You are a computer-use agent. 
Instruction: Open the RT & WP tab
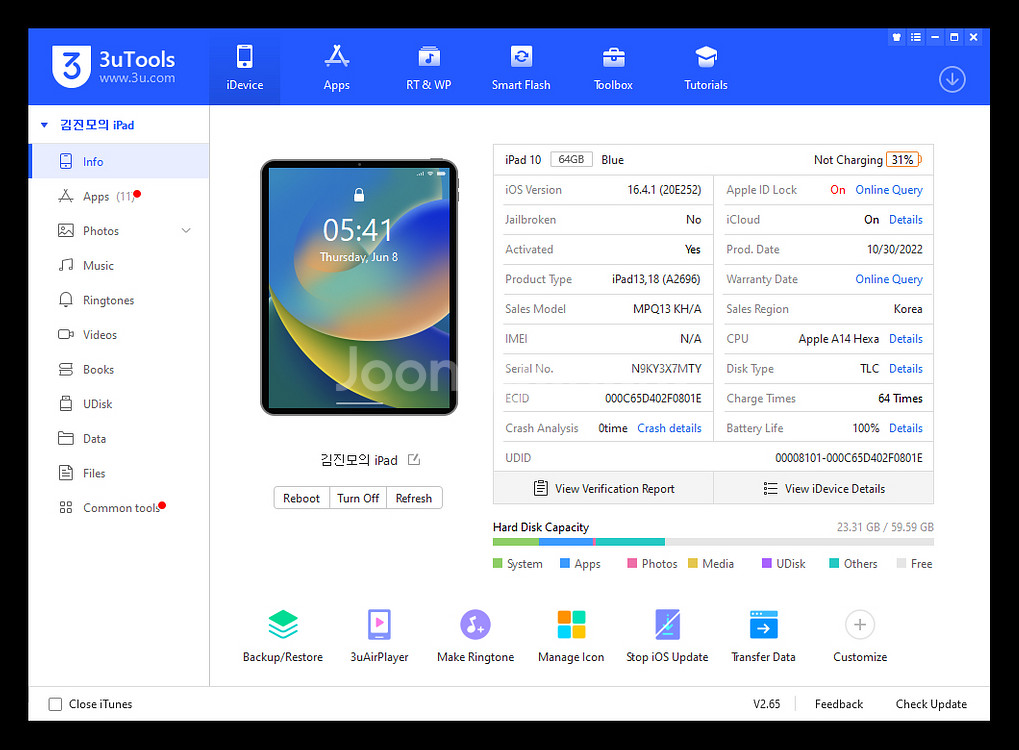click(x=428, y=68)
